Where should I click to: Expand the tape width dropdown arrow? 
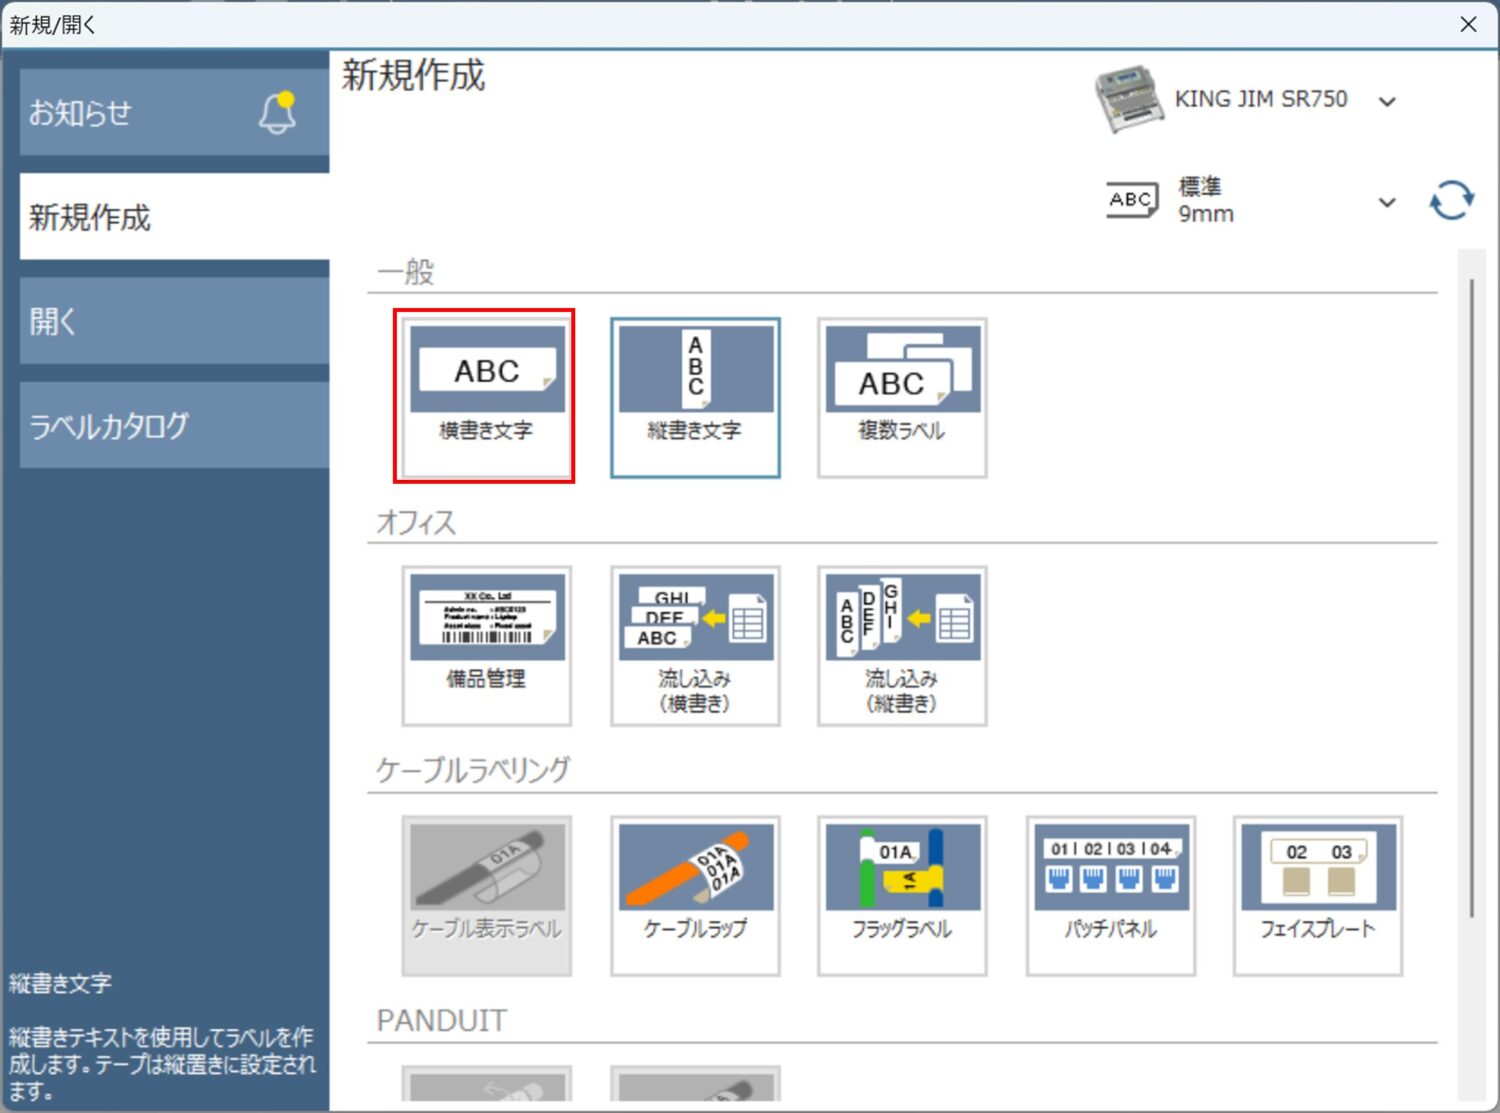tap(1387, 202)
